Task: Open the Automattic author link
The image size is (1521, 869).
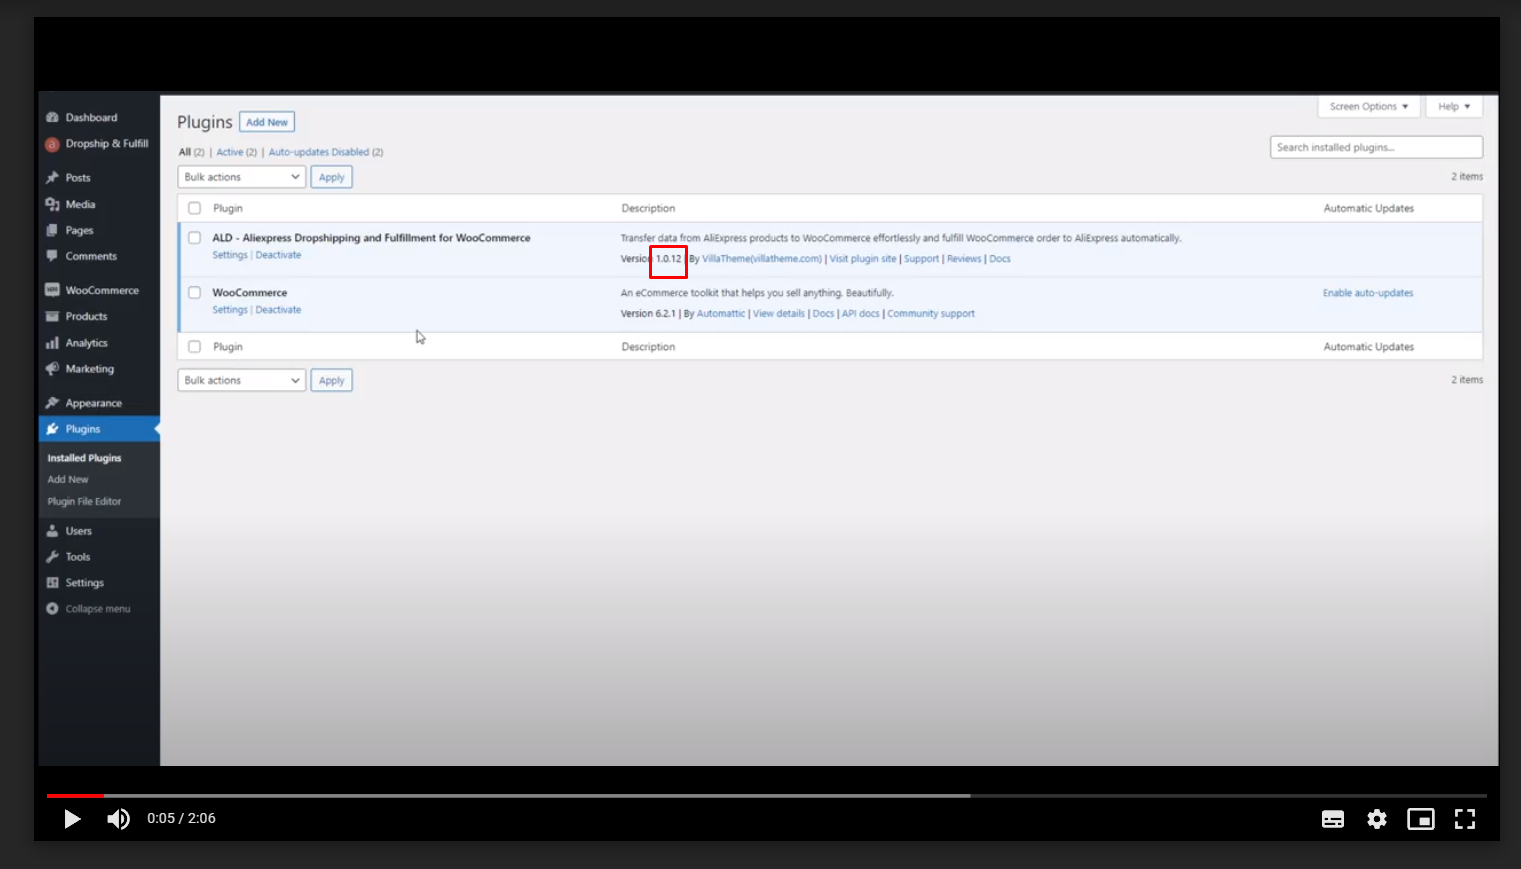Action: tap(721, 314)
